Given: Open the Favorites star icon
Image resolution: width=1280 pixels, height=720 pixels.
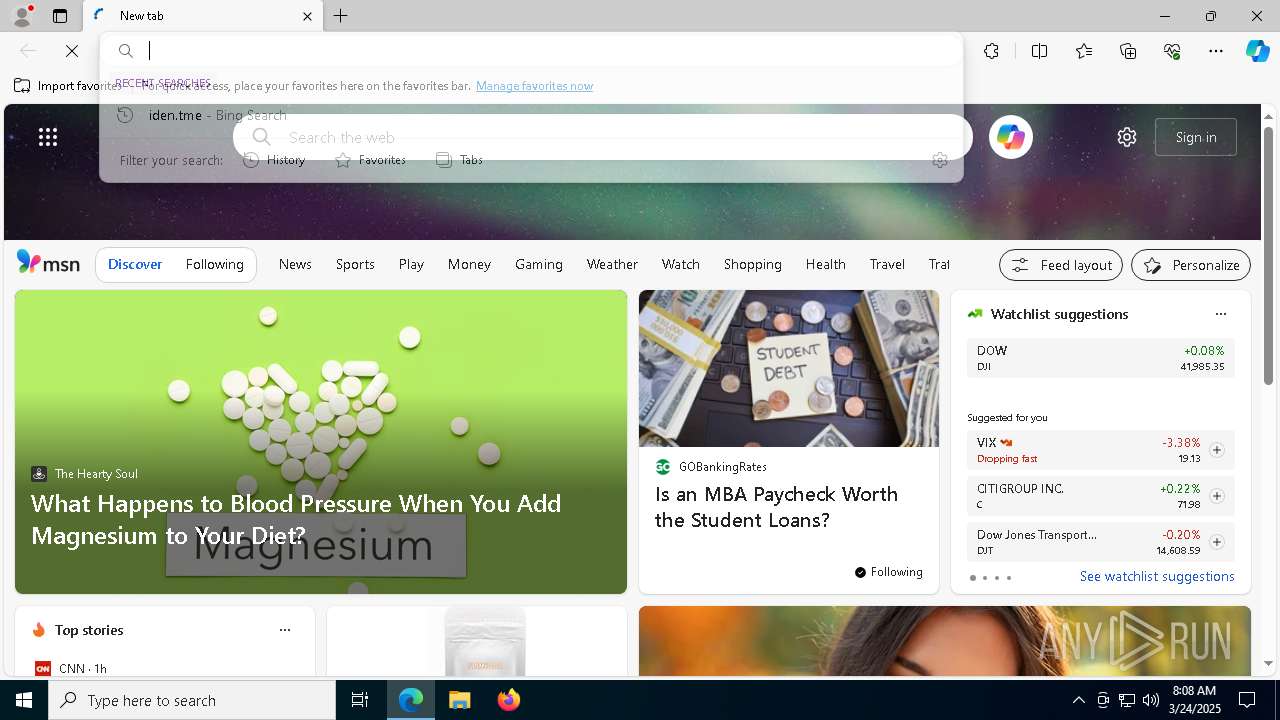Looking at the screenshot, I should [1084, 51].
